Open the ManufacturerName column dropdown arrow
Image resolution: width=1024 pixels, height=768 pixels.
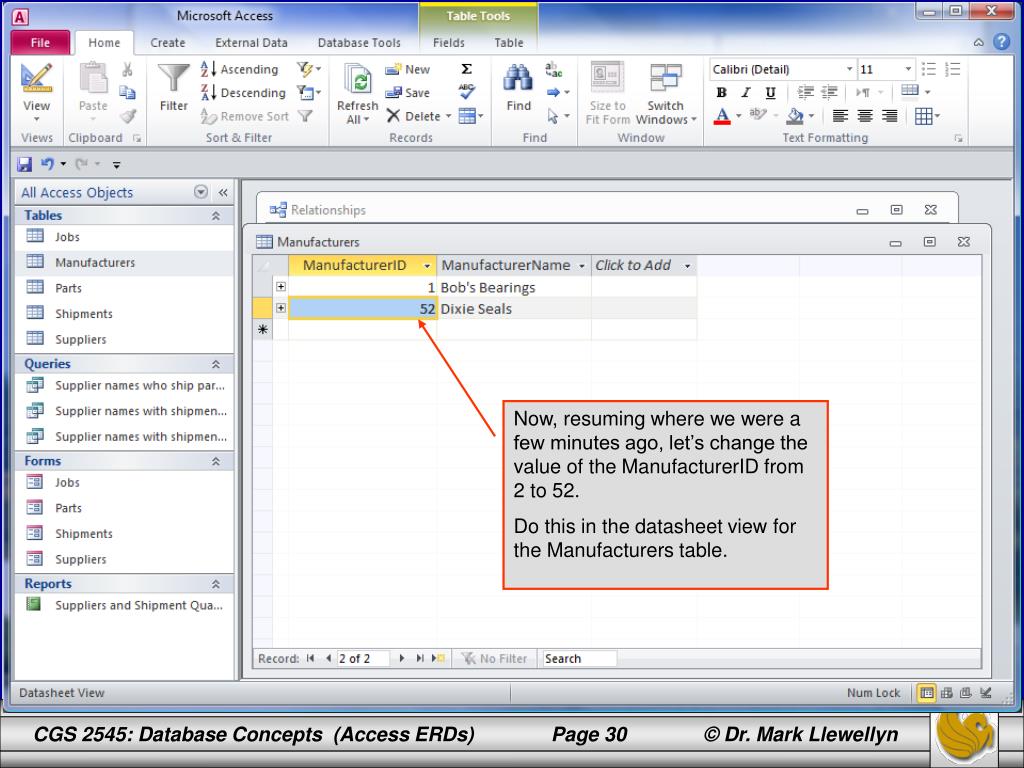tap(582, 266)
